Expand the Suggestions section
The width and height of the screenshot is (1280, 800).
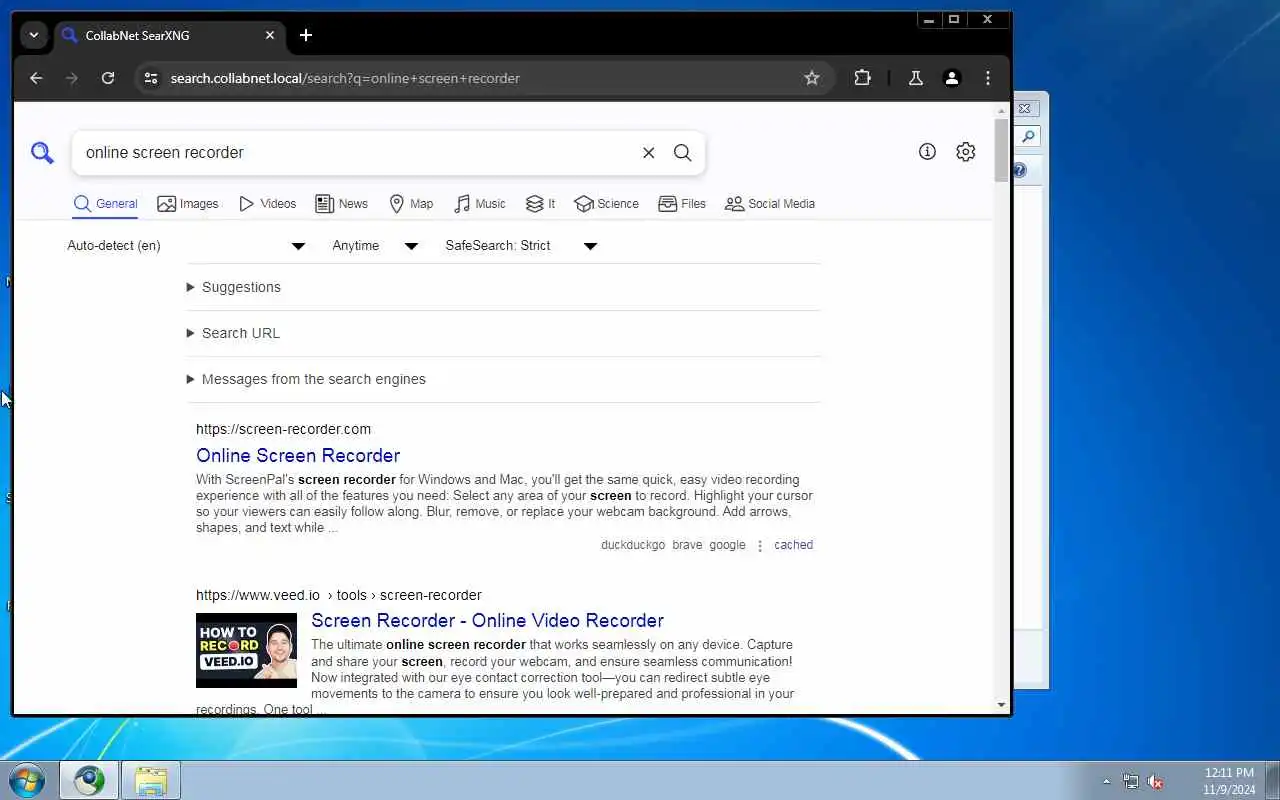pyautogui.click(x=234, y=287)
